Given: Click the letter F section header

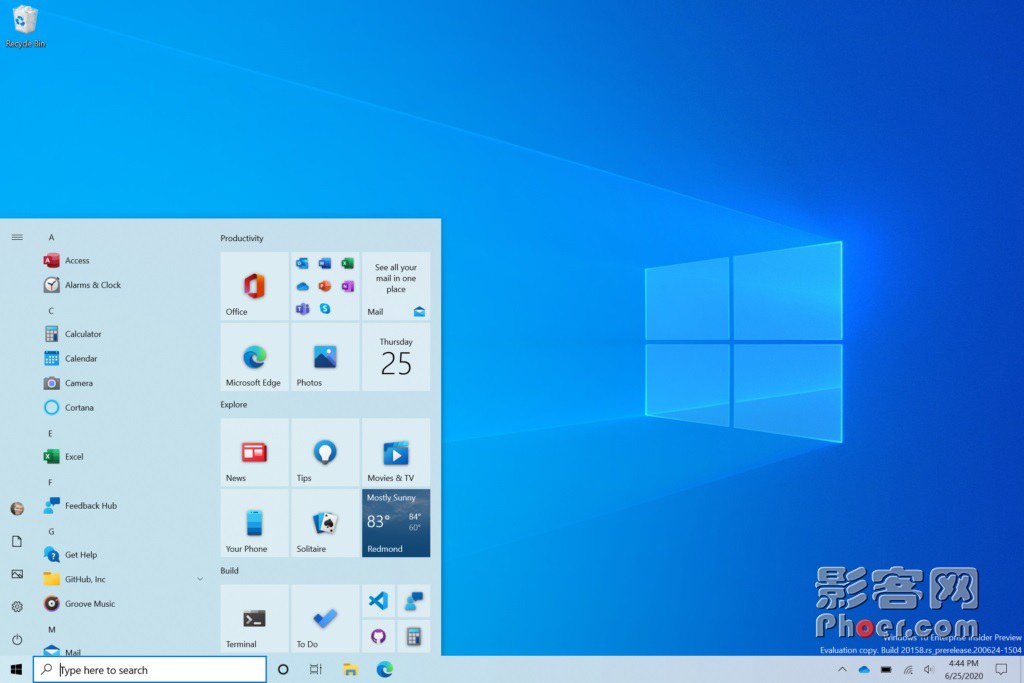Looking at the screenshot, I should (50, 483).
